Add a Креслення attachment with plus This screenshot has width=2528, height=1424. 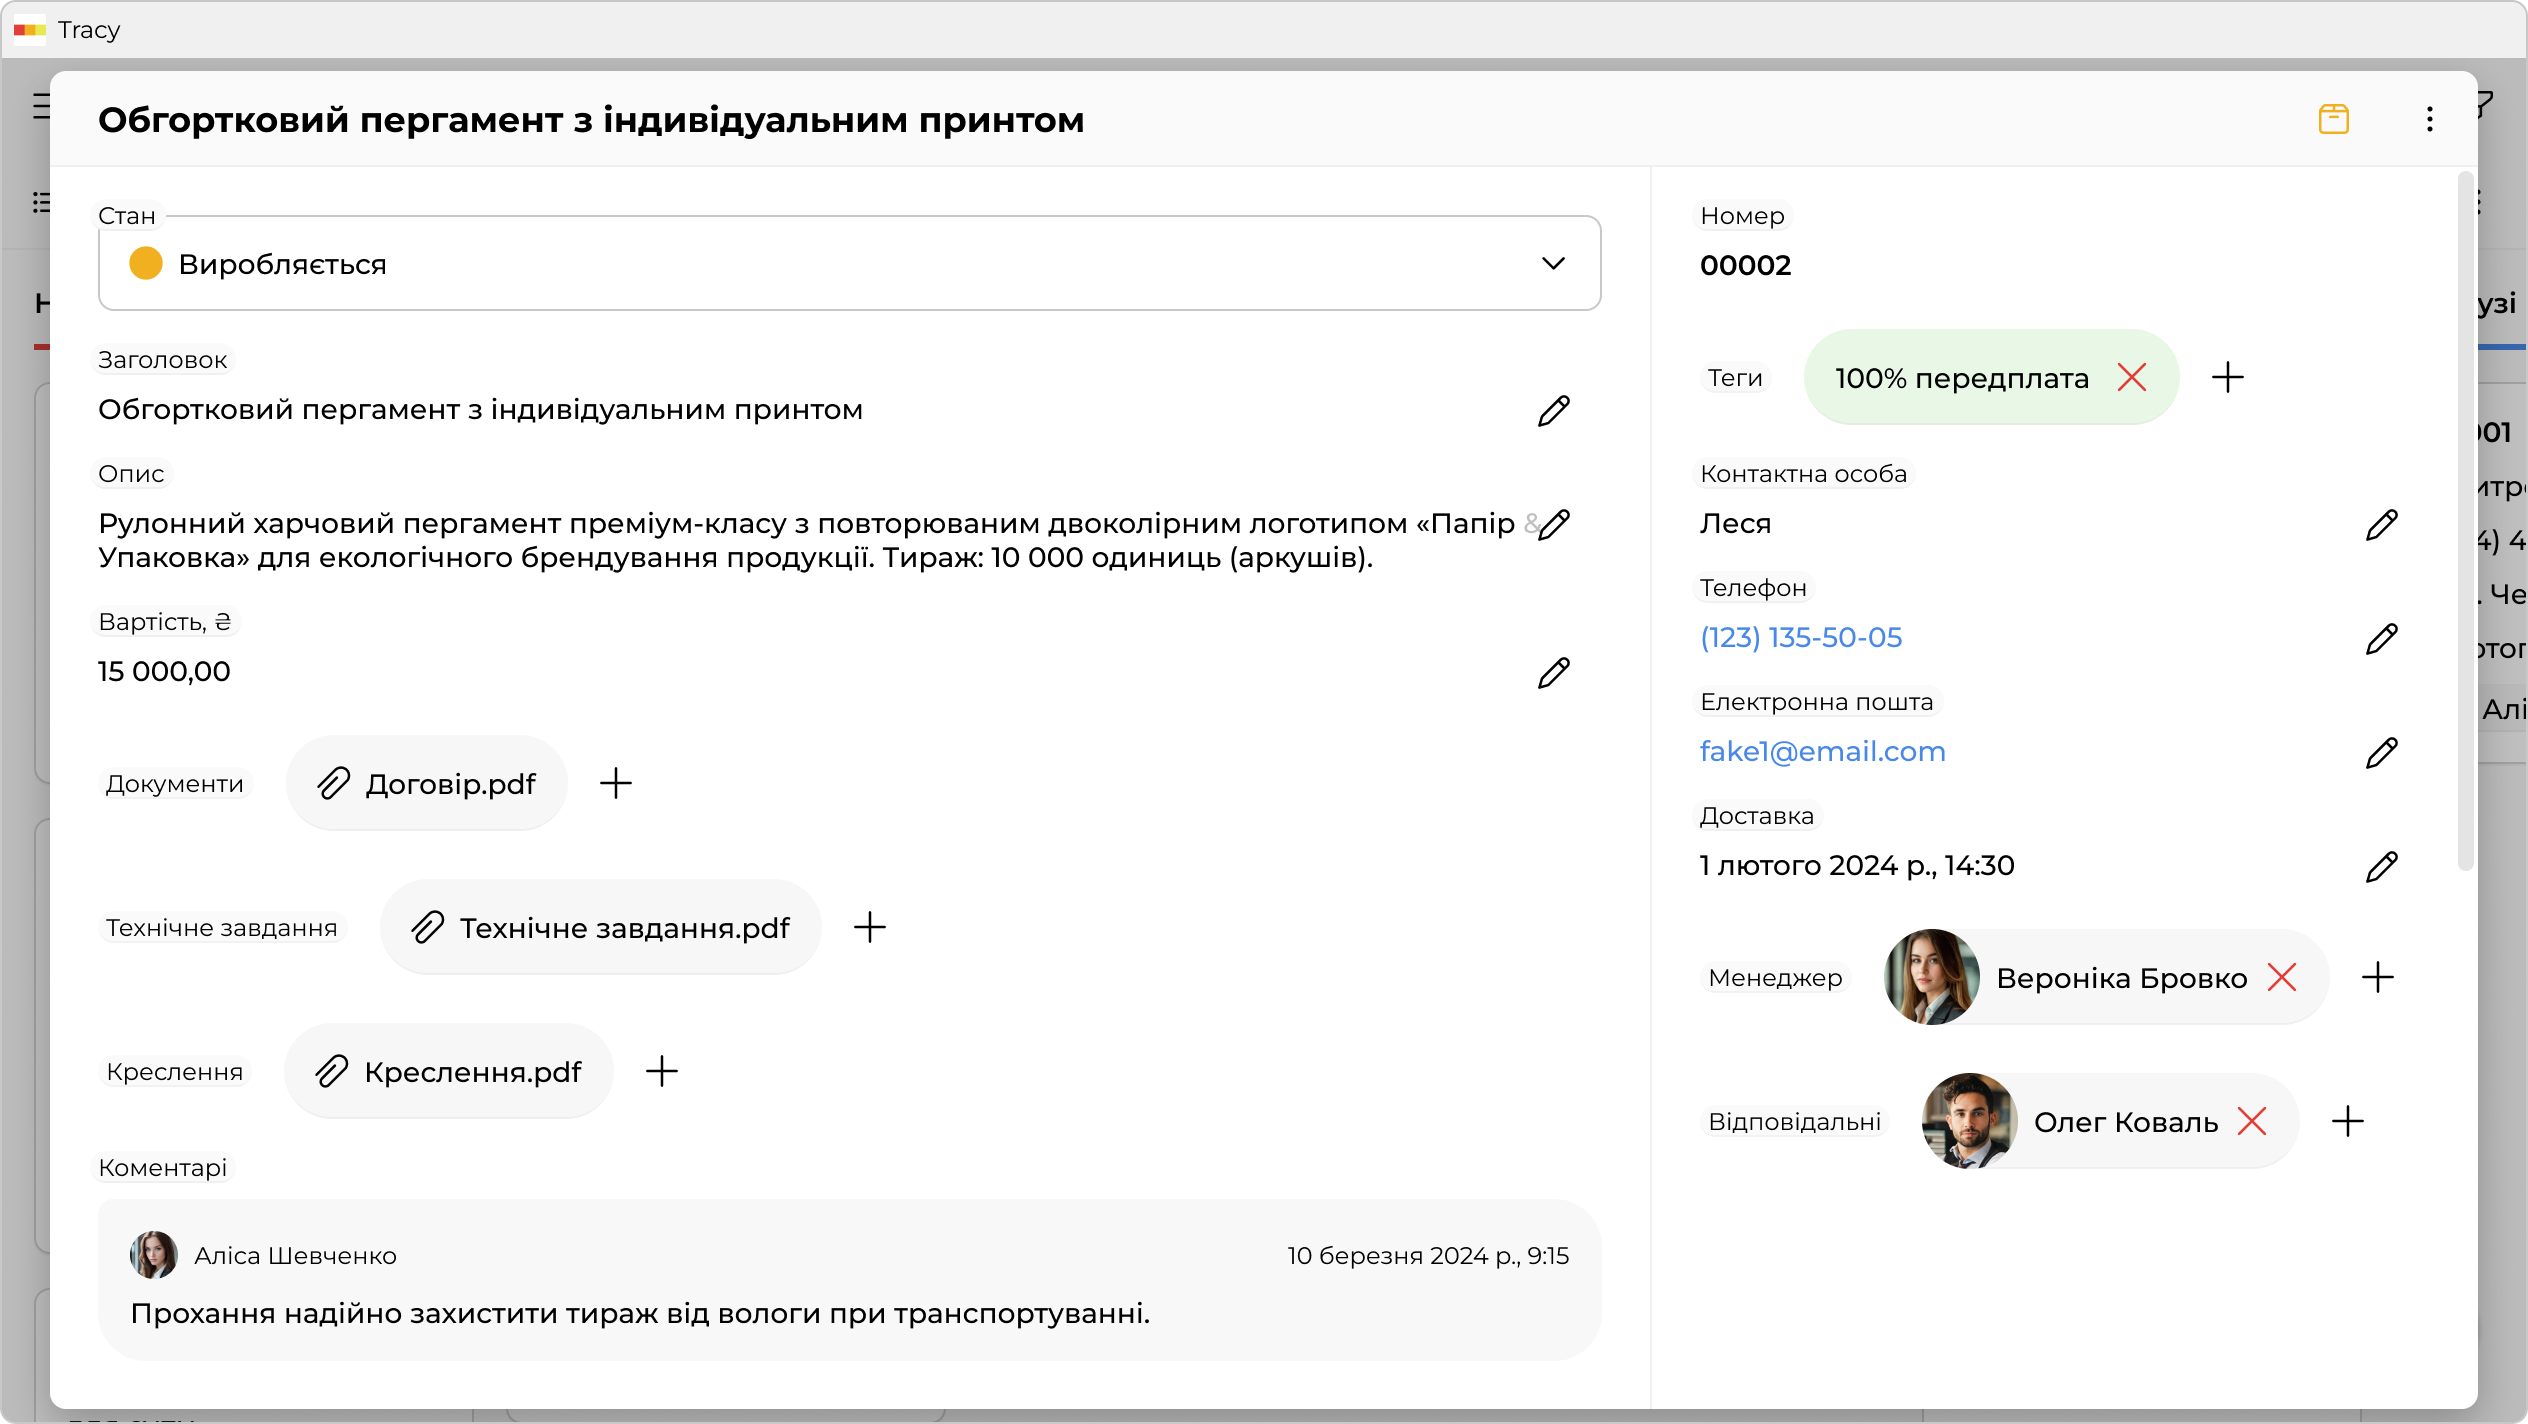[662, 1071]
